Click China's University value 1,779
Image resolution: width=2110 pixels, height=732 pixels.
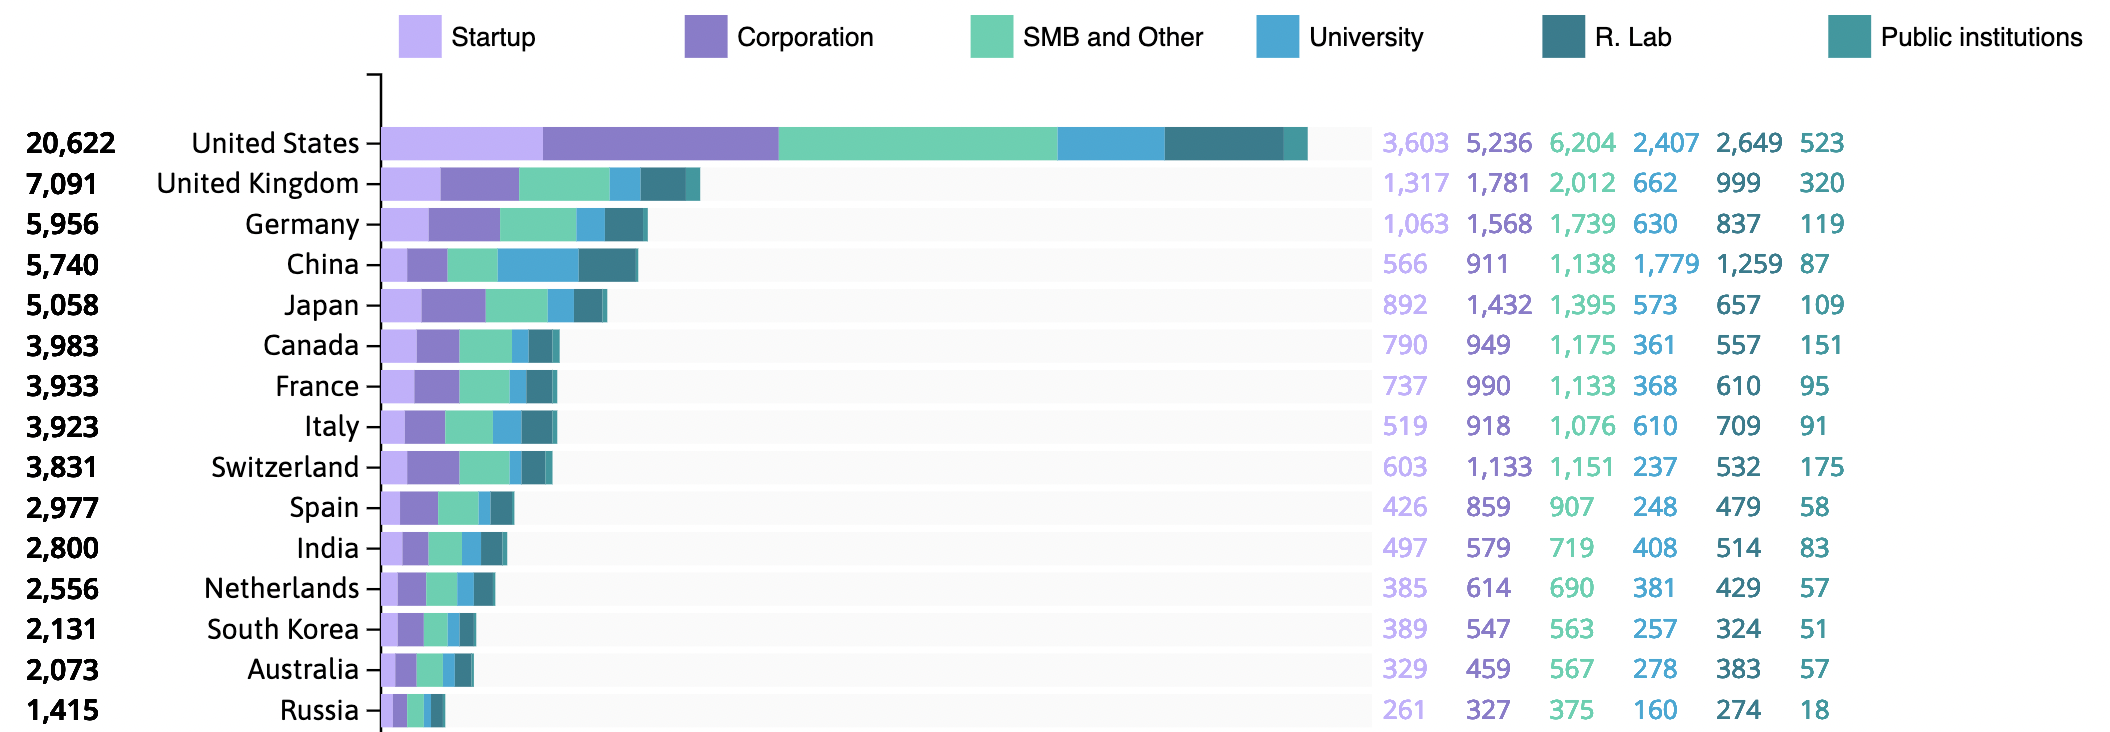[x=1665, y=265]
